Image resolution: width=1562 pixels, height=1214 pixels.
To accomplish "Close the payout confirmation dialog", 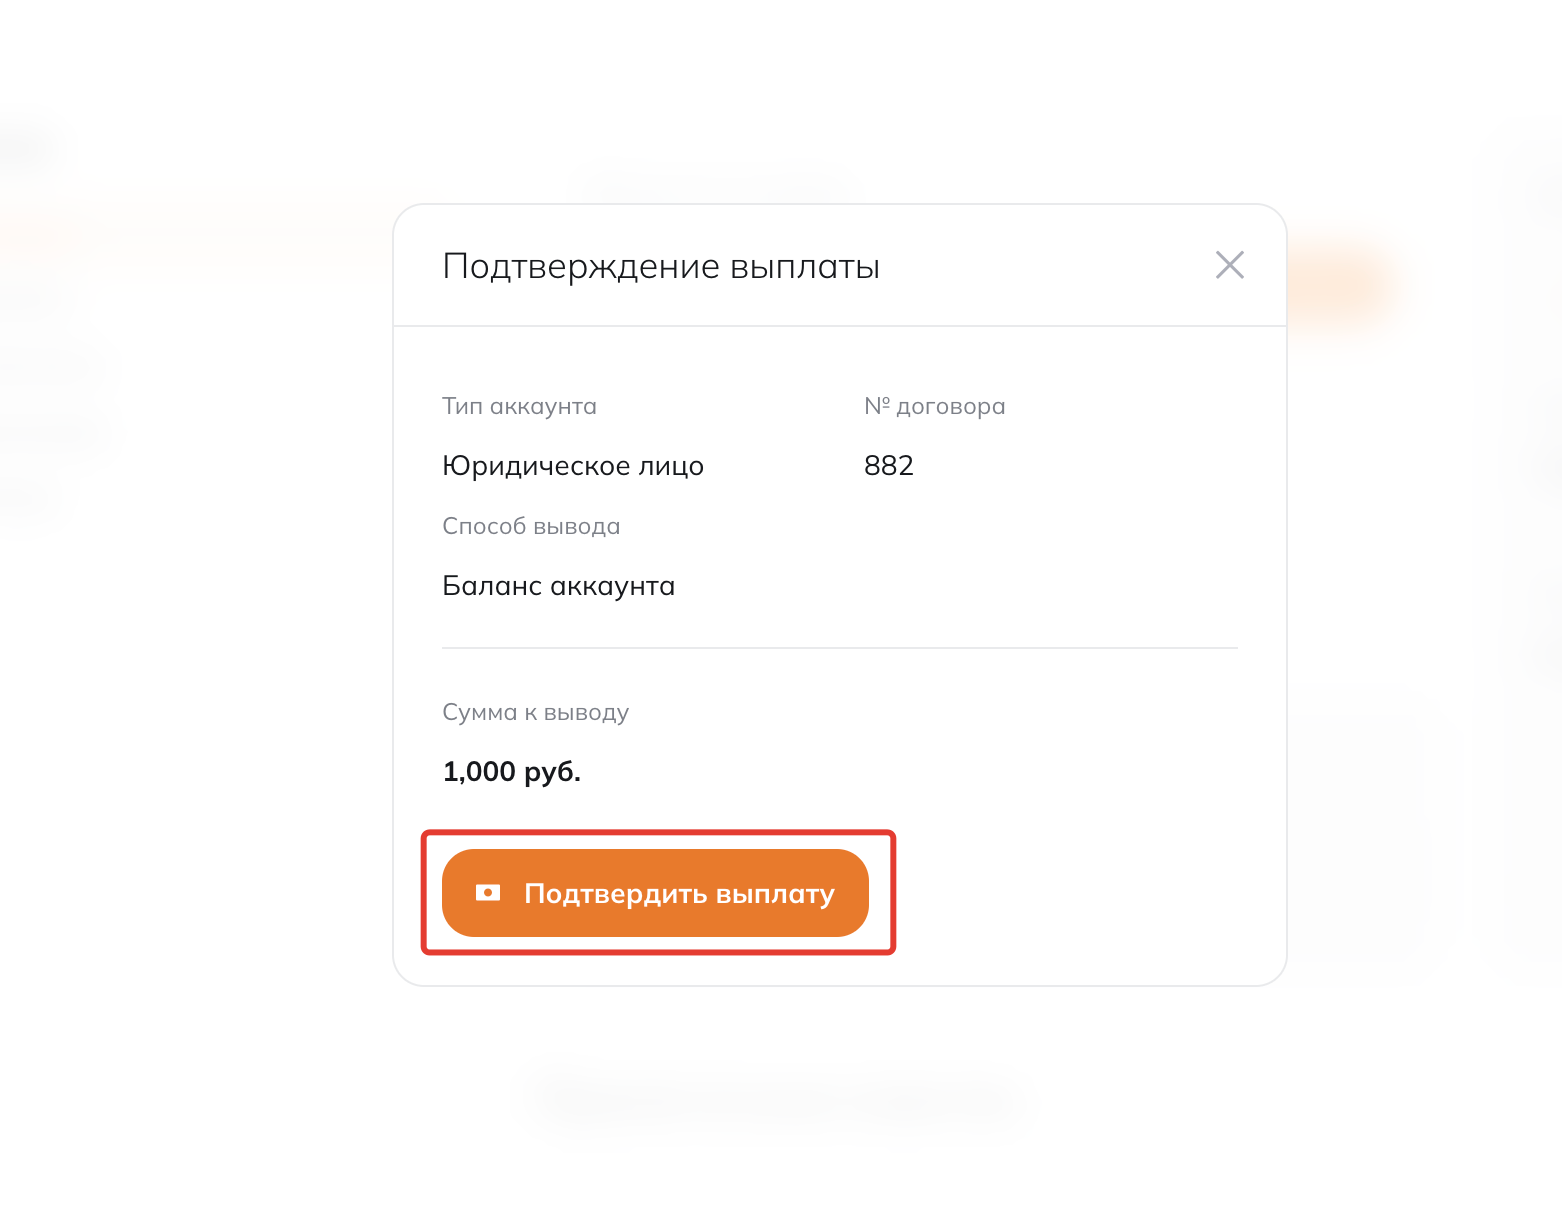I will coord(1229,265).
